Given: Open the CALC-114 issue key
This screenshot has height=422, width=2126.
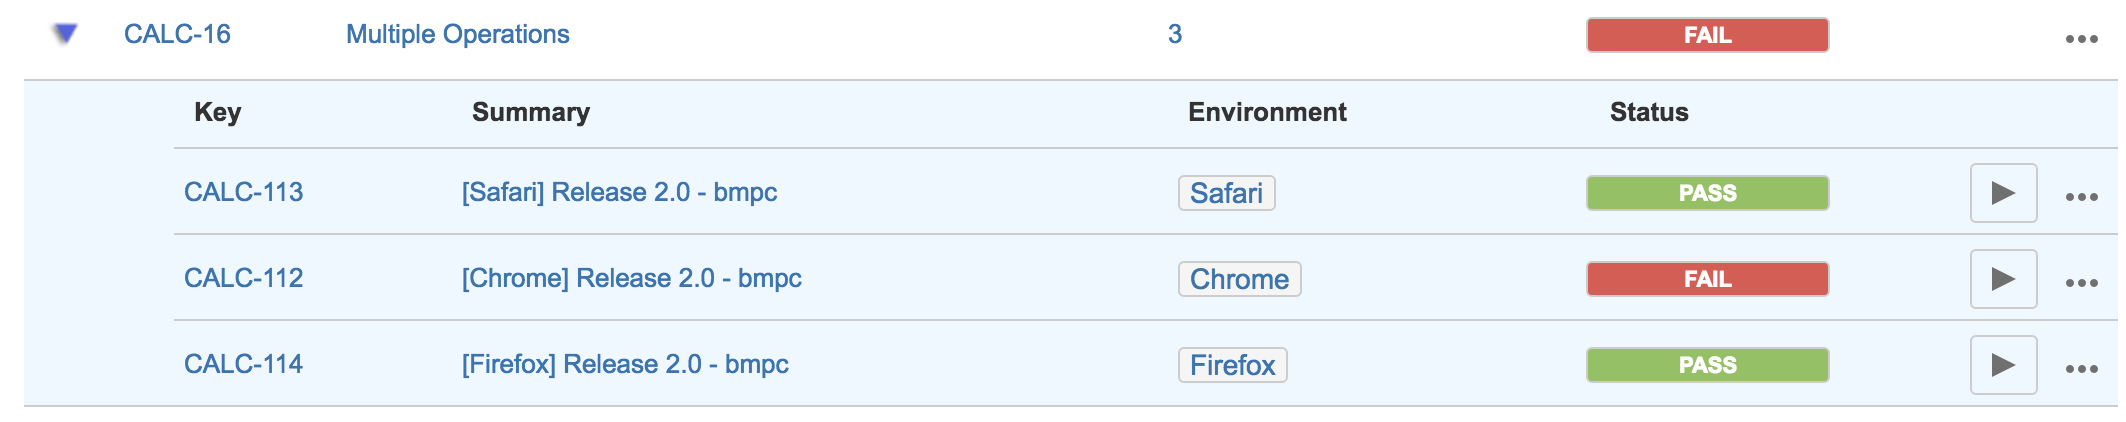Looking at the screenshot, I should click(x=243, y=364).
